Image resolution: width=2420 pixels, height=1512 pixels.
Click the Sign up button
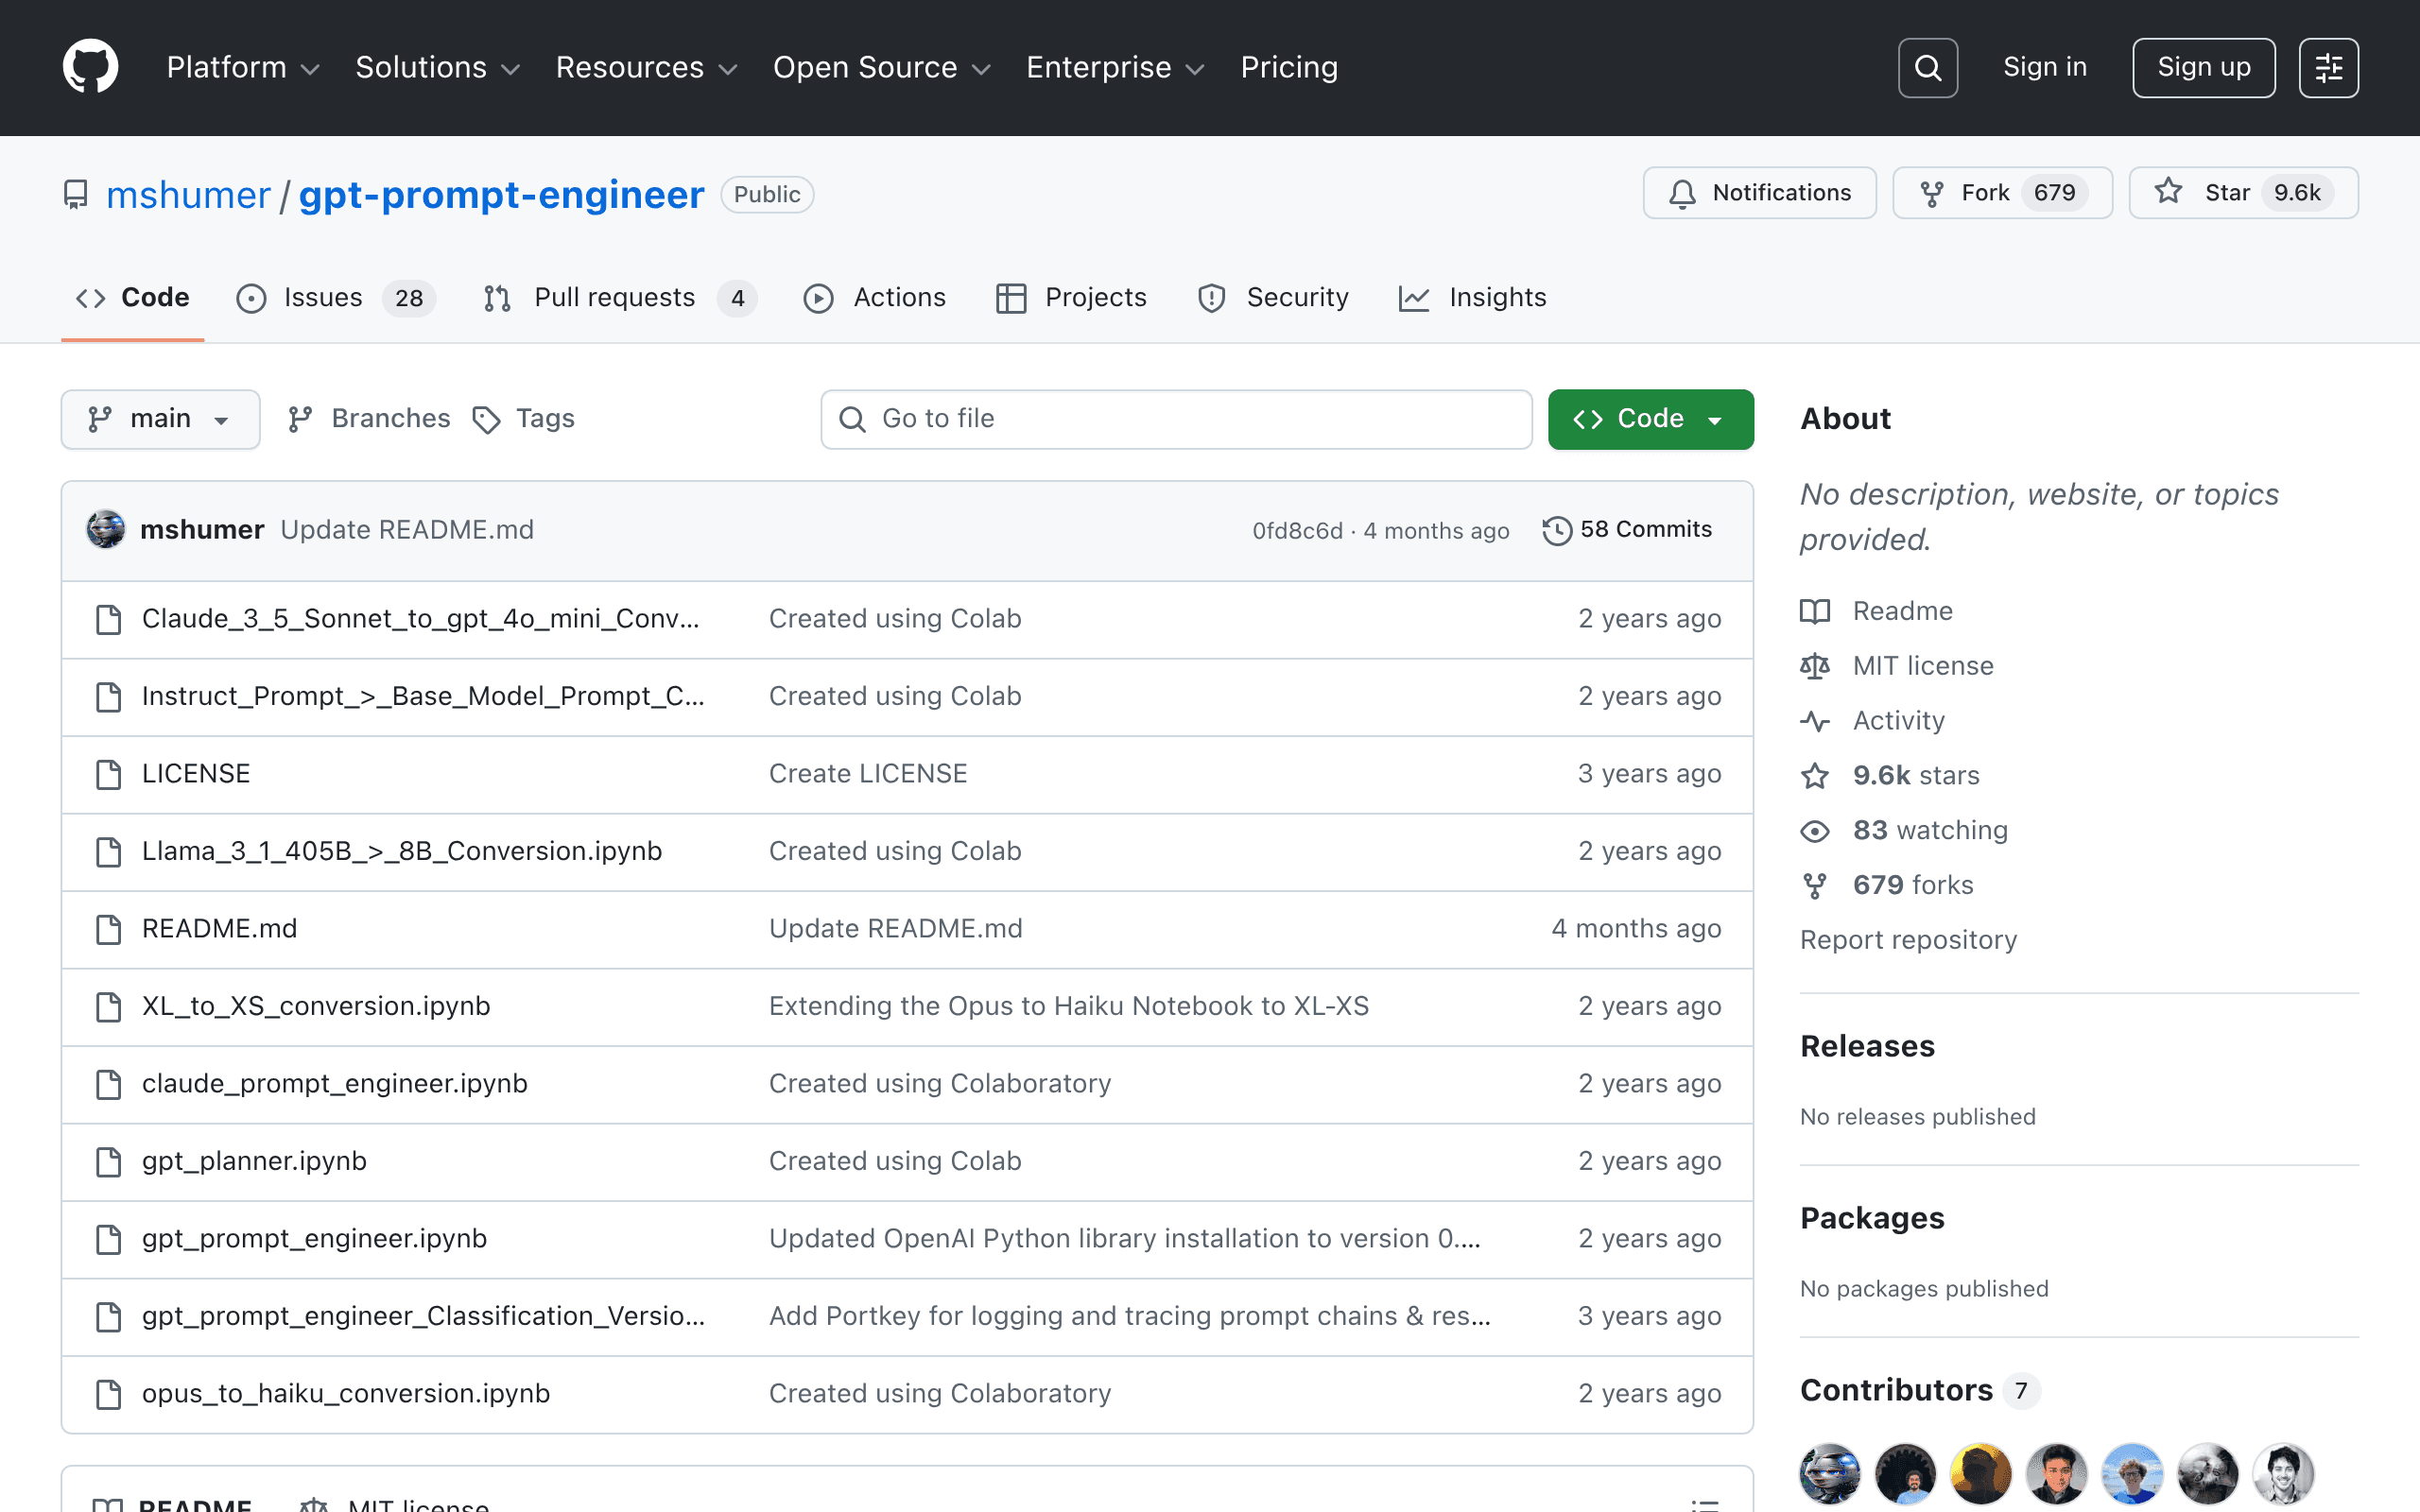(x=2203, y=67)
